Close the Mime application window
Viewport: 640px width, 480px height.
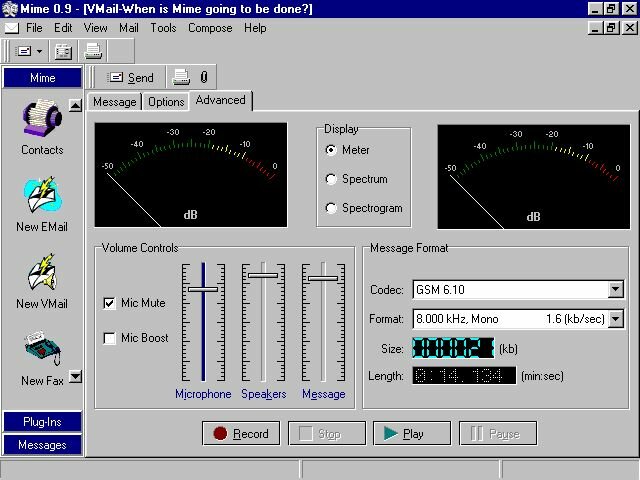630,9
